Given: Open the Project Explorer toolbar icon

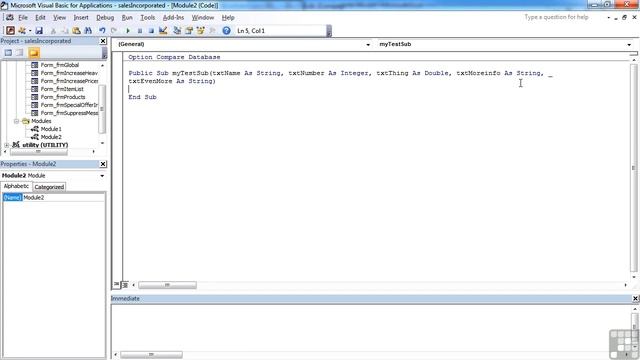Looking at the screenshot, I should (x=177, y=31).
